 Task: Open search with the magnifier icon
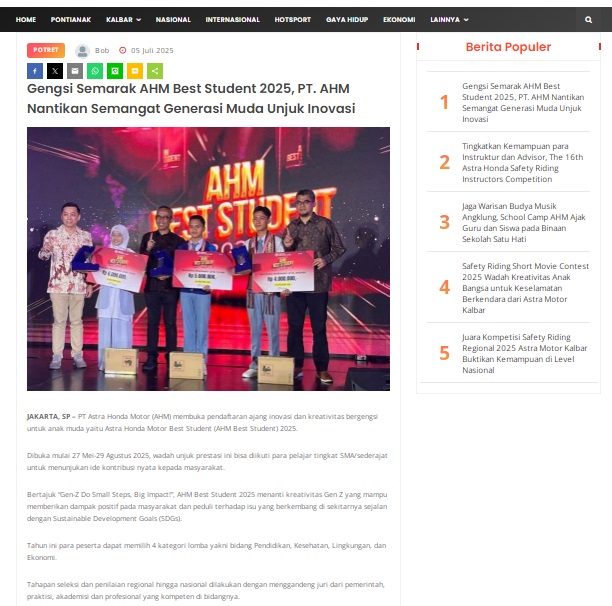tap(589, 20)
